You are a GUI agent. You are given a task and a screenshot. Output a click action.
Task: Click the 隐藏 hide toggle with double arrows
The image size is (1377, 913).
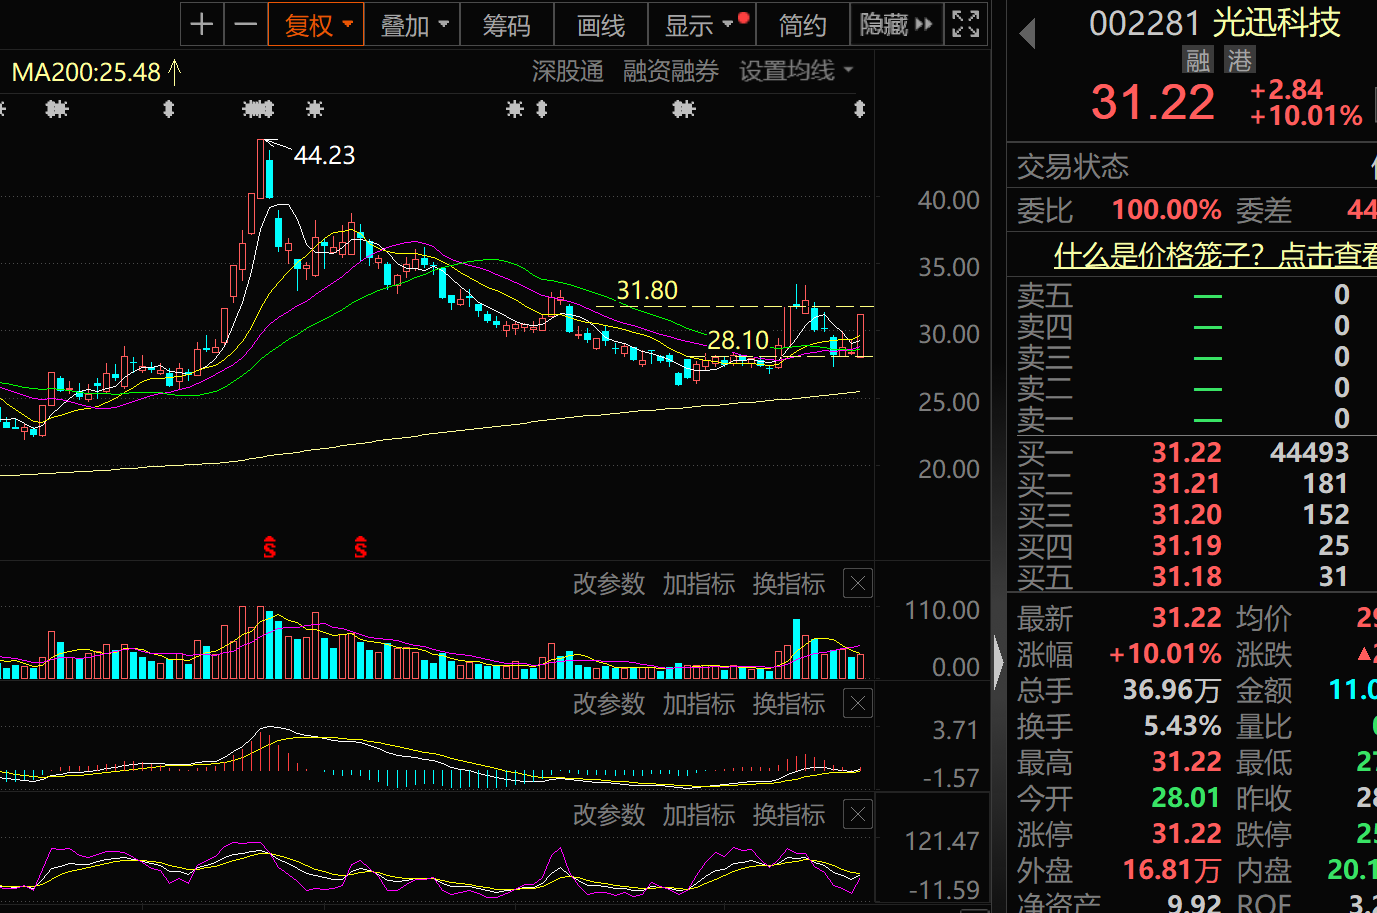(896, 24)
